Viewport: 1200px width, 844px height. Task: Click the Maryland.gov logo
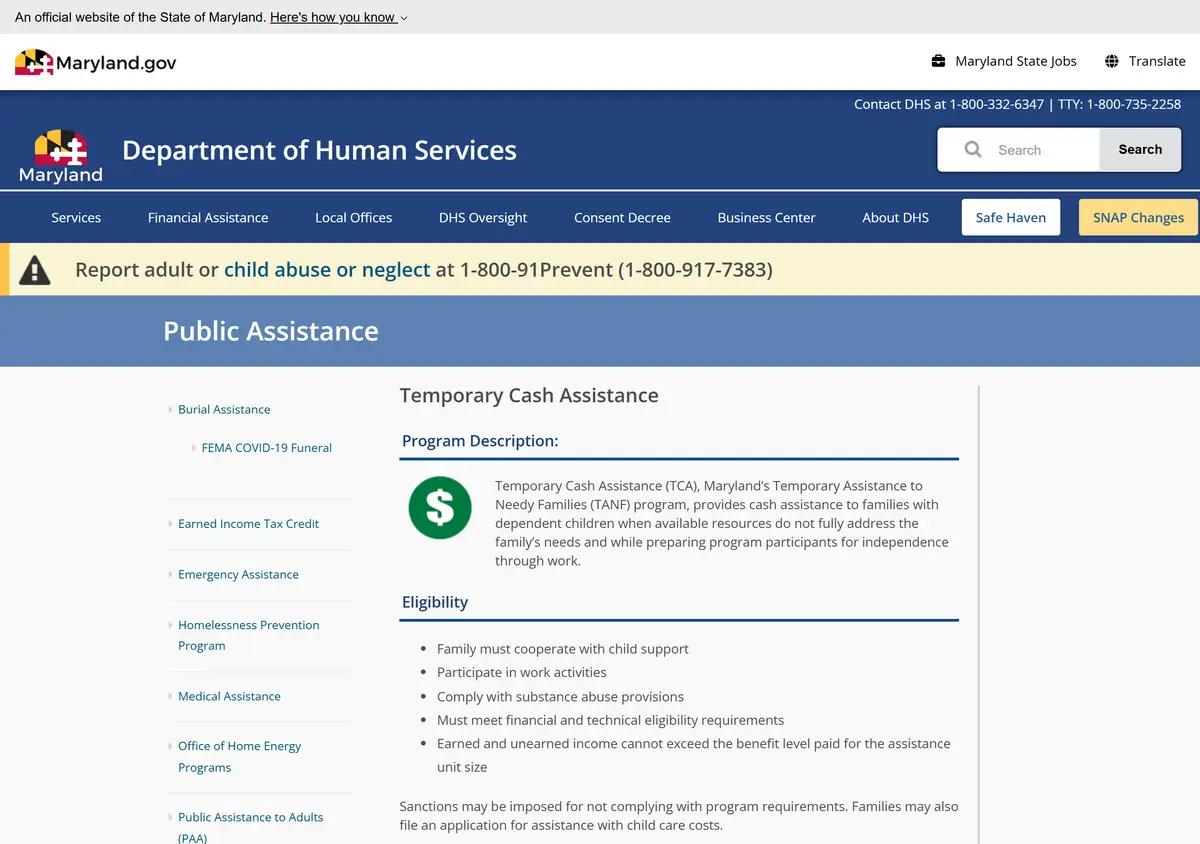pos(95,62)
